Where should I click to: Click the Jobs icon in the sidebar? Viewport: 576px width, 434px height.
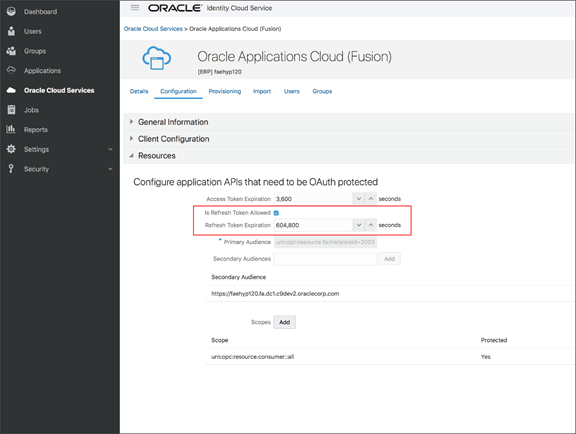click(x=11, y=110)
